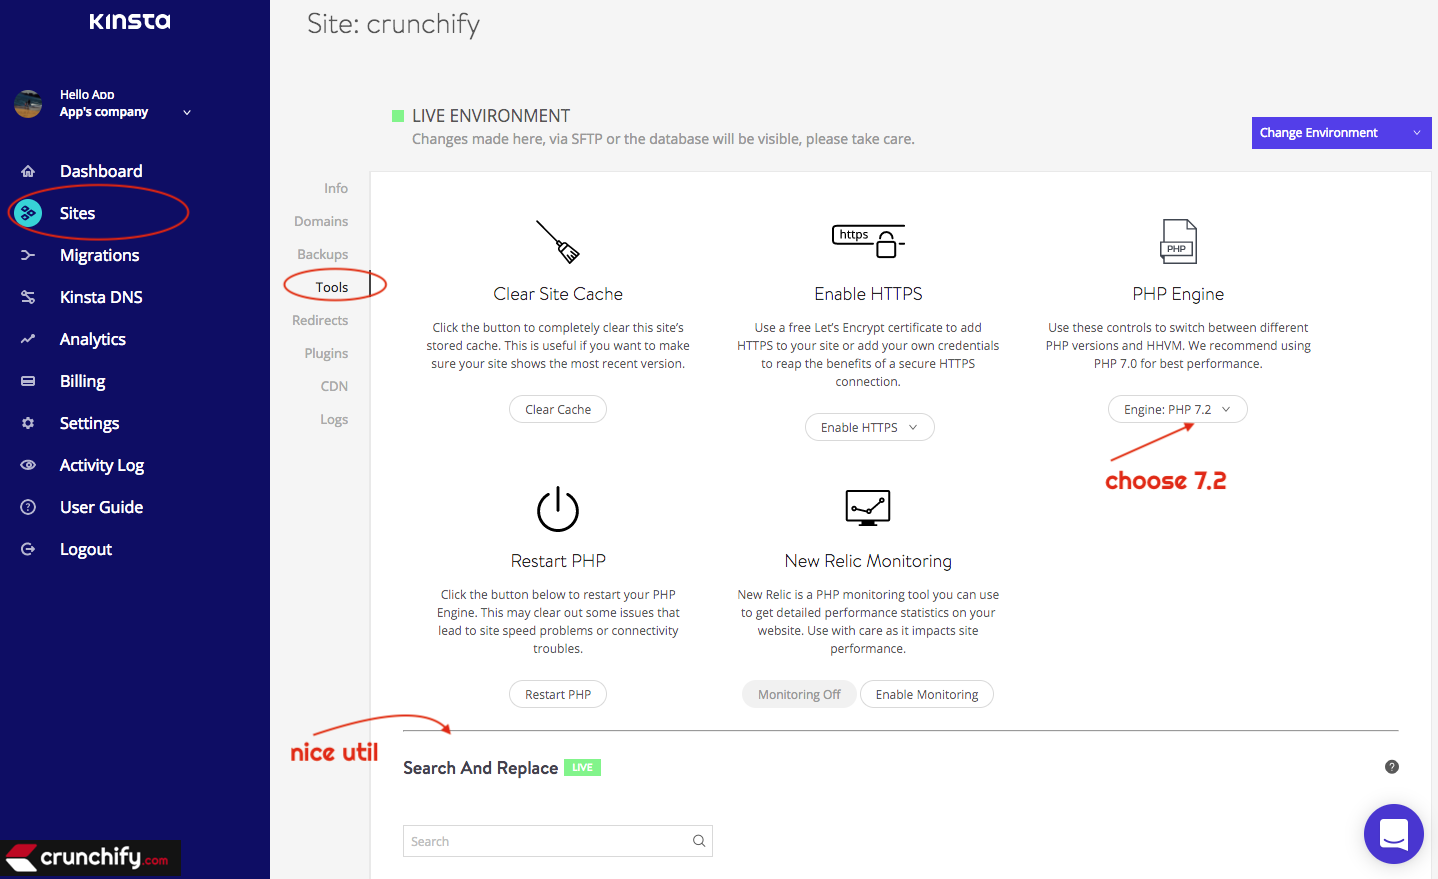This screenshot has width=1438, height=879.
Task: Expand the Enable HTTPS dropdown
Action: click(x=869, y=427)
